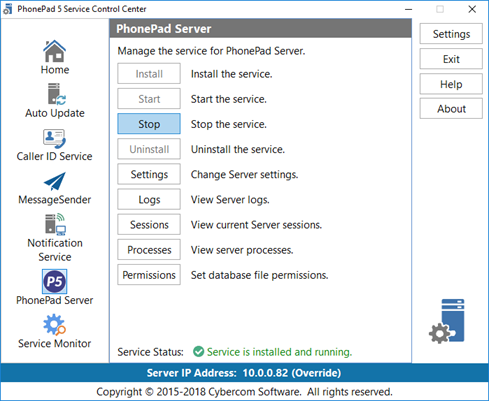Image resolution: width=489 pixels, height=401 pixels.
Task: Open the Permissions button
Action: (149, 275)
